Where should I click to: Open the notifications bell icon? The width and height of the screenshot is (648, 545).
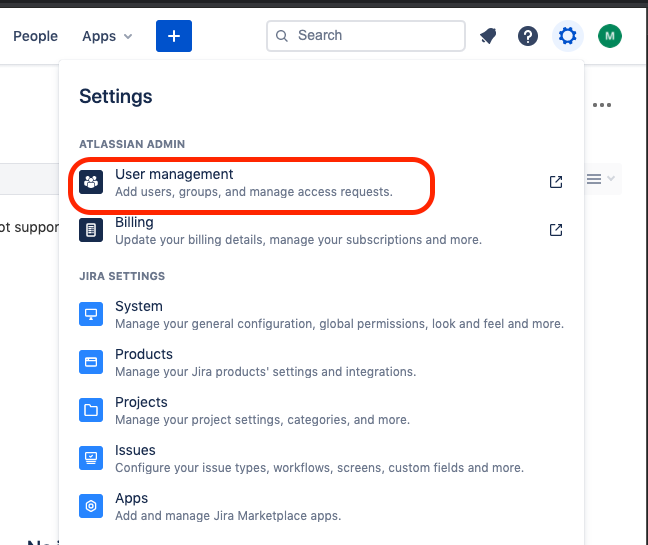tap(488, 36)
